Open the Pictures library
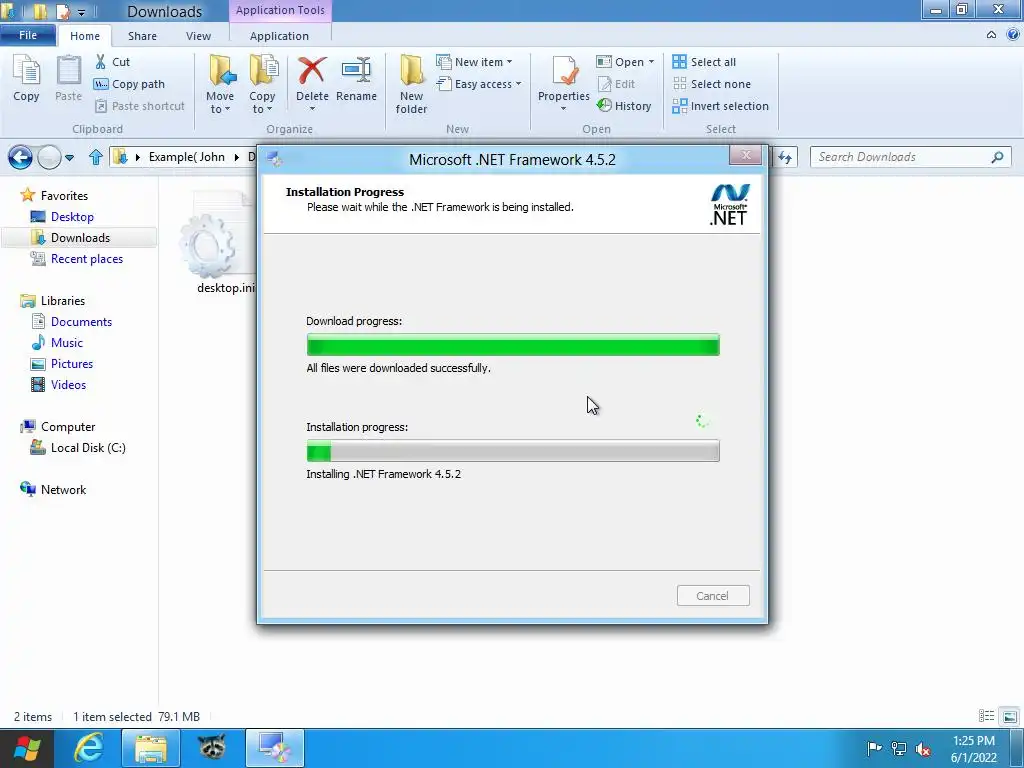 point(72,364)
